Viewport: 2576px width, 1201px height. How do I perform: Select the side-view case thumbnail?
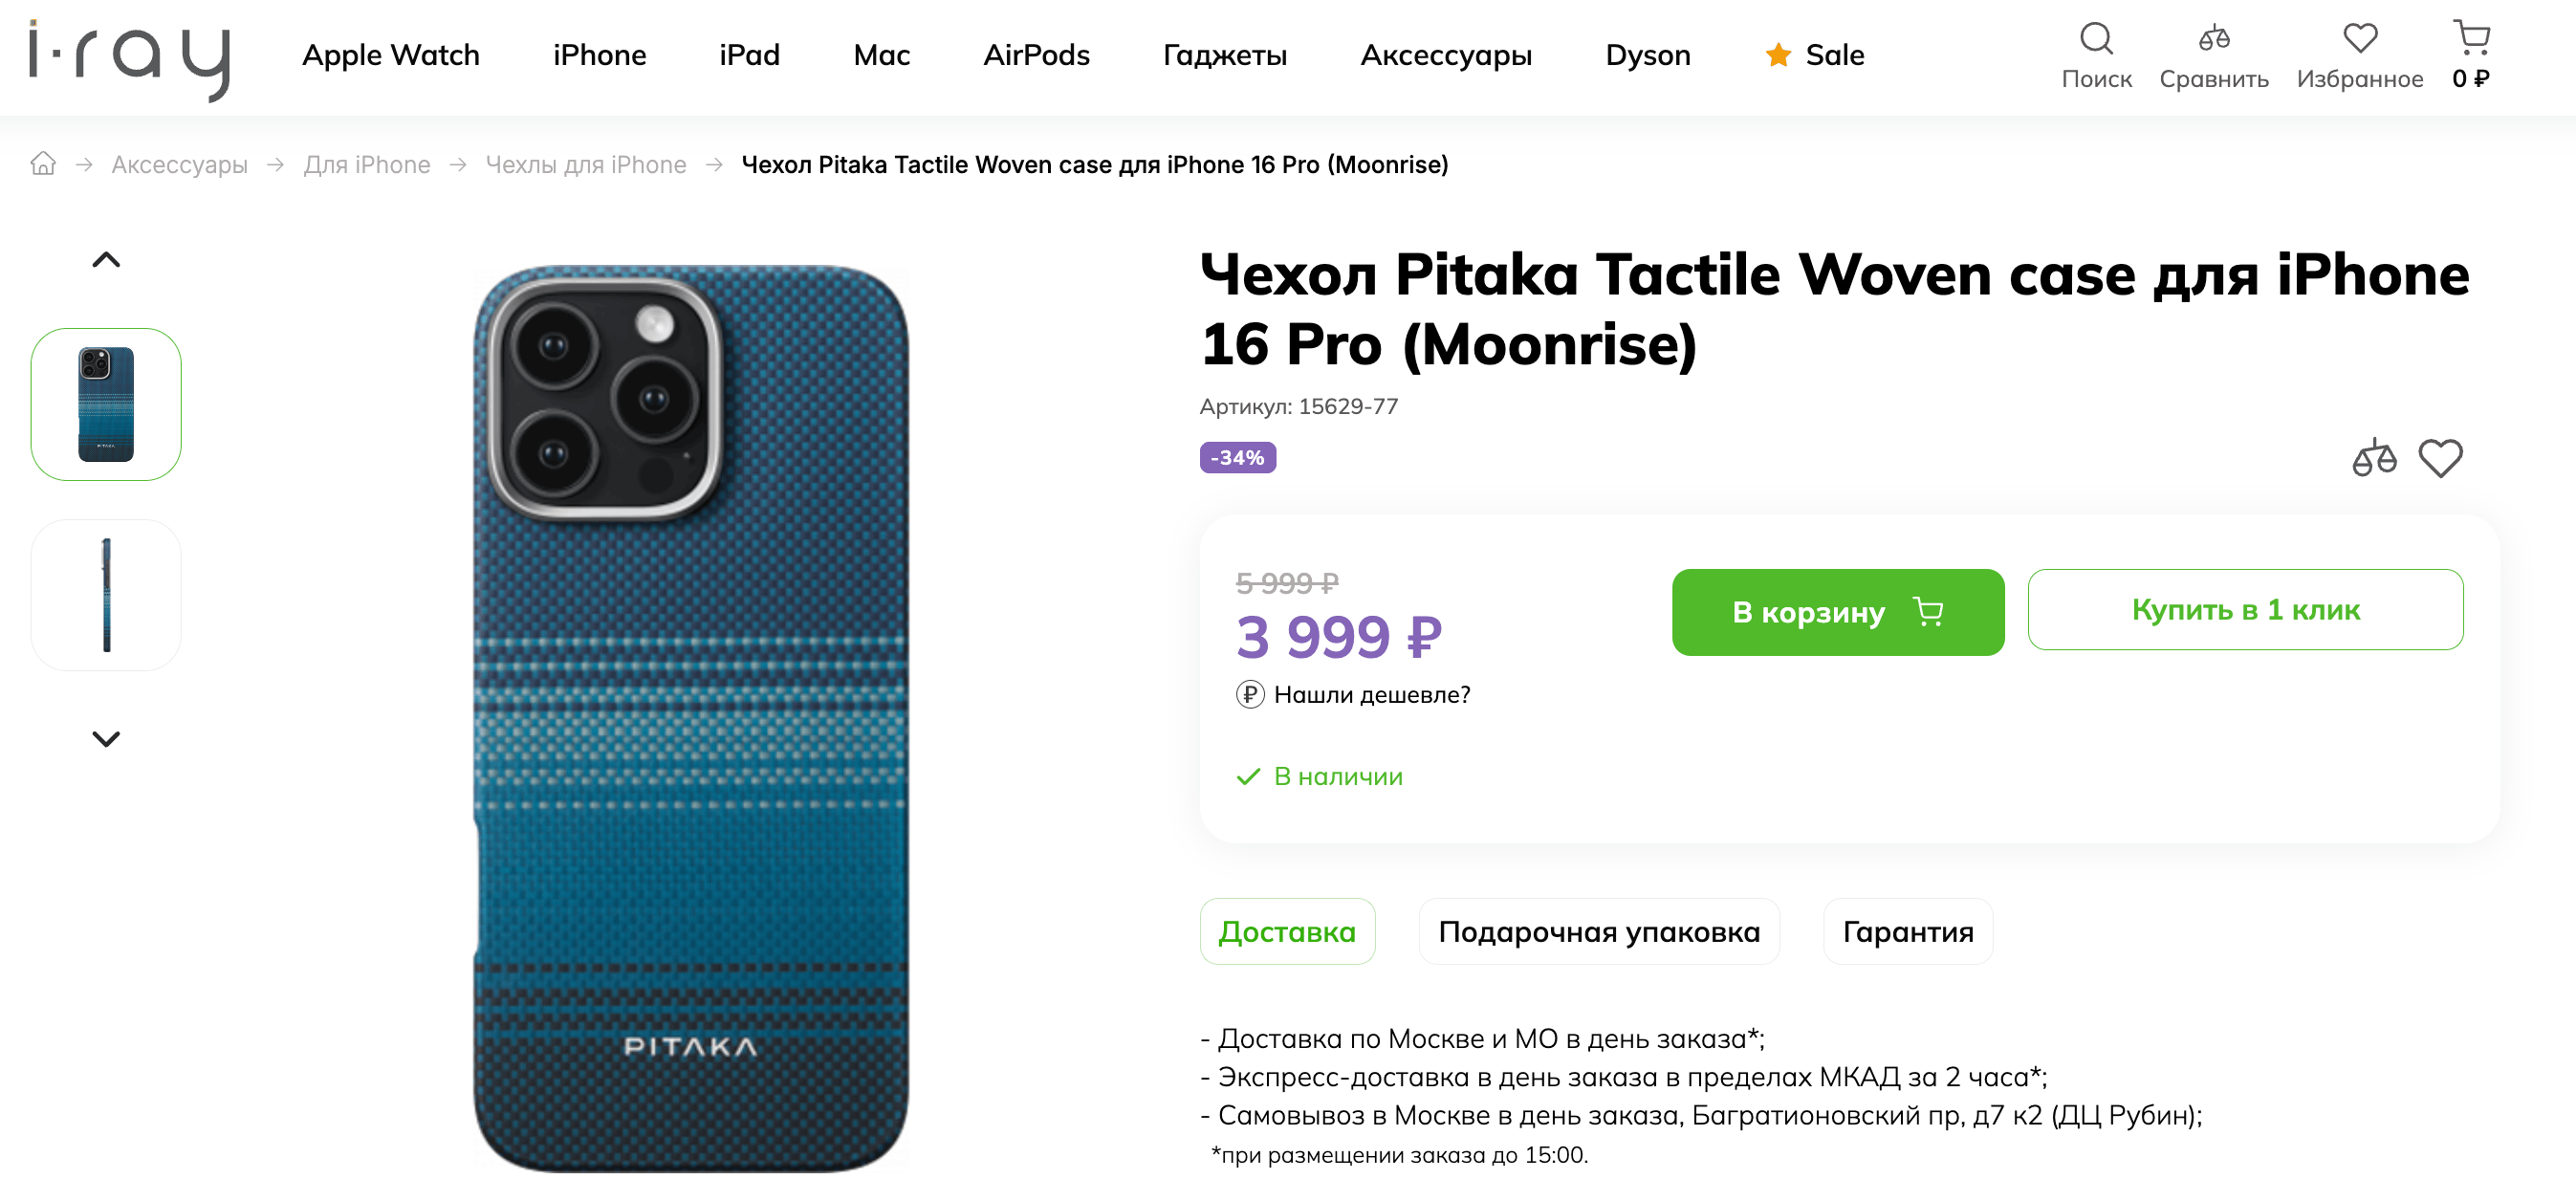(x=106, y=594)
